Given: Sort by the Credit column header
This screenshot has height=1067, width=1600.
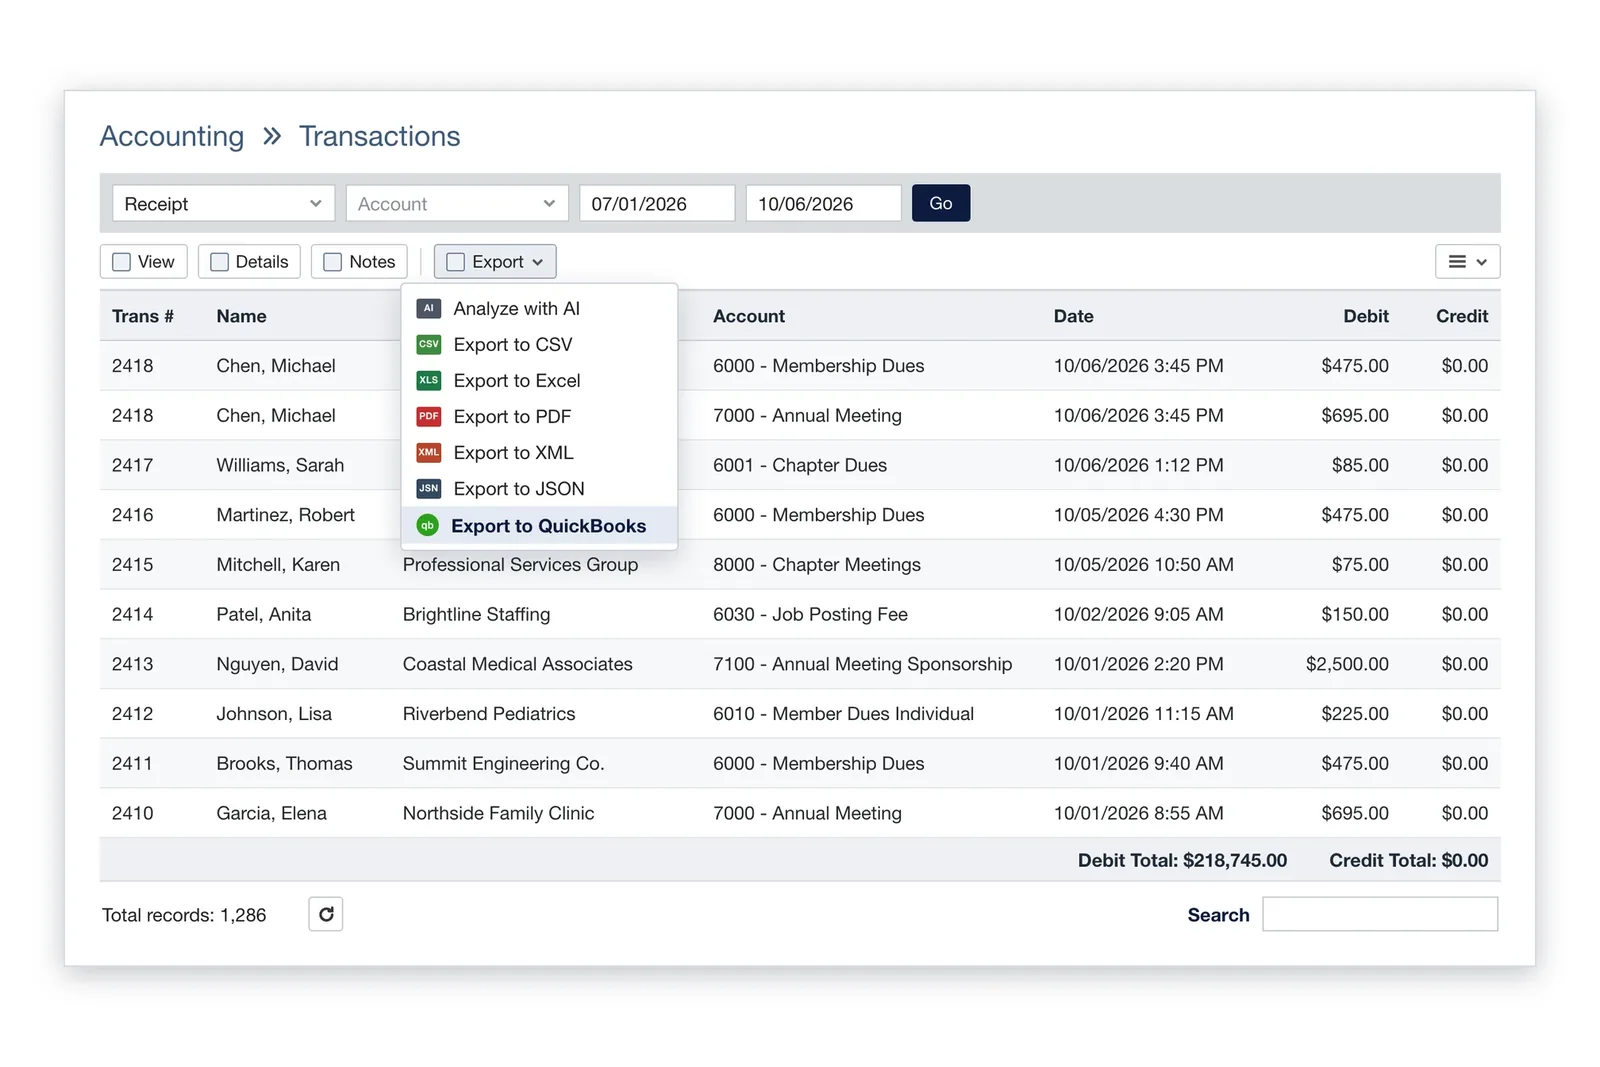Looking at the screenshot, I should click(x=1462, y=316).
